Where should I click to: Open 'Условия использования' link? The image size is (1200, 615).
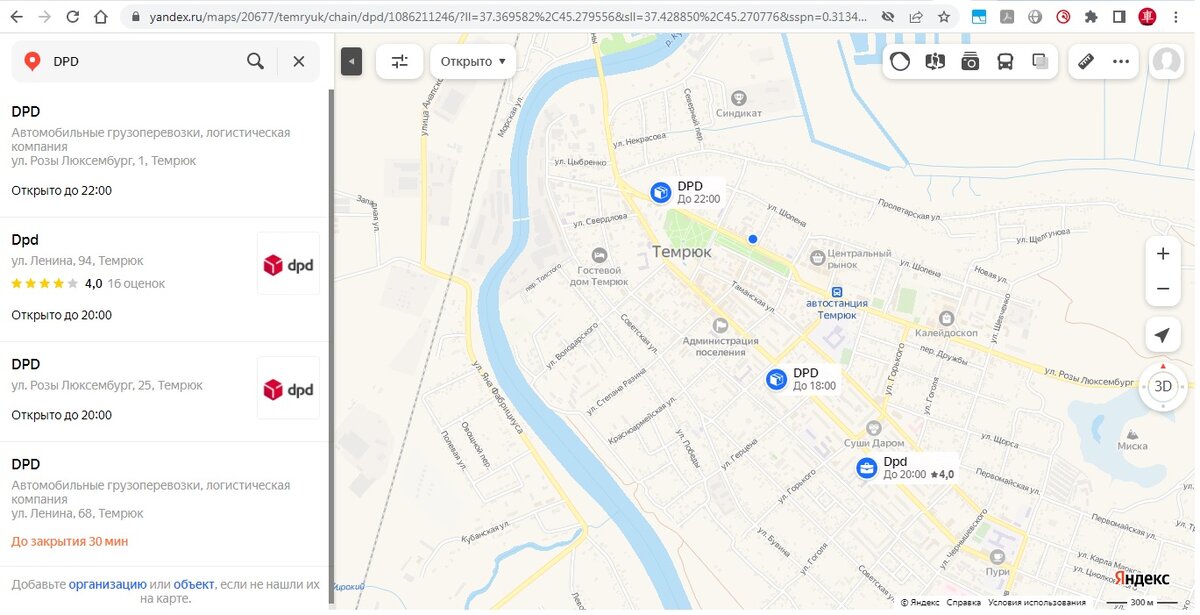click(1037, 602)
